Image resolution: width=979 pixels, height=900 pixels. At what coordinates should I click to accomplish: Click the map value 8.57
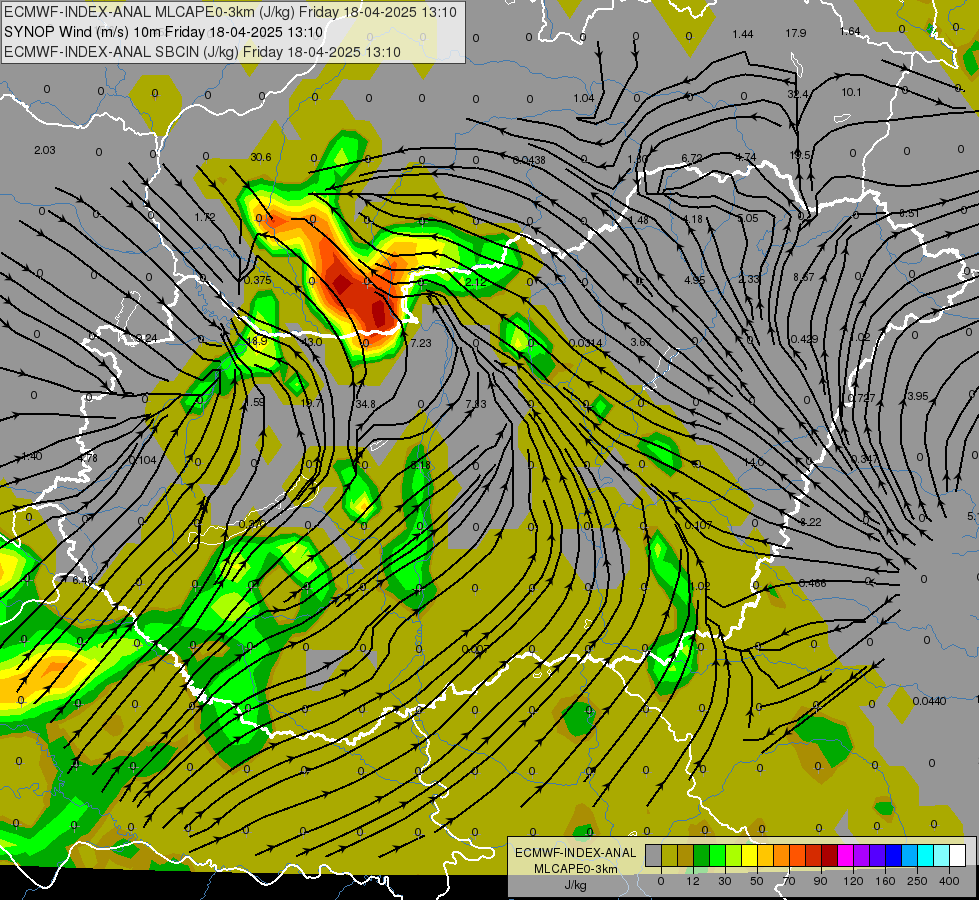point(804,277)
